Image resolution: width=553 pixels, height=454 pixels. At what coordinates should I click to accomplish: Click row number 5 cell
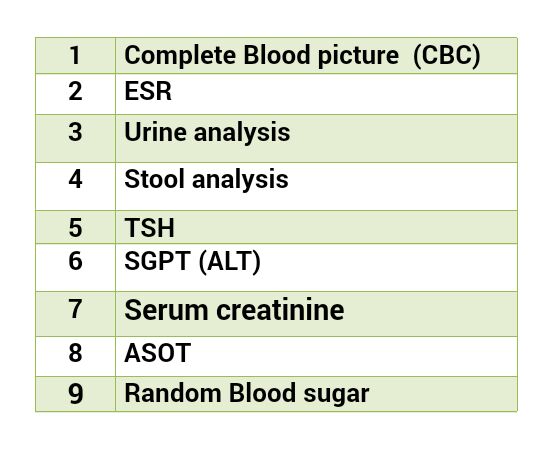pos(75,227)
